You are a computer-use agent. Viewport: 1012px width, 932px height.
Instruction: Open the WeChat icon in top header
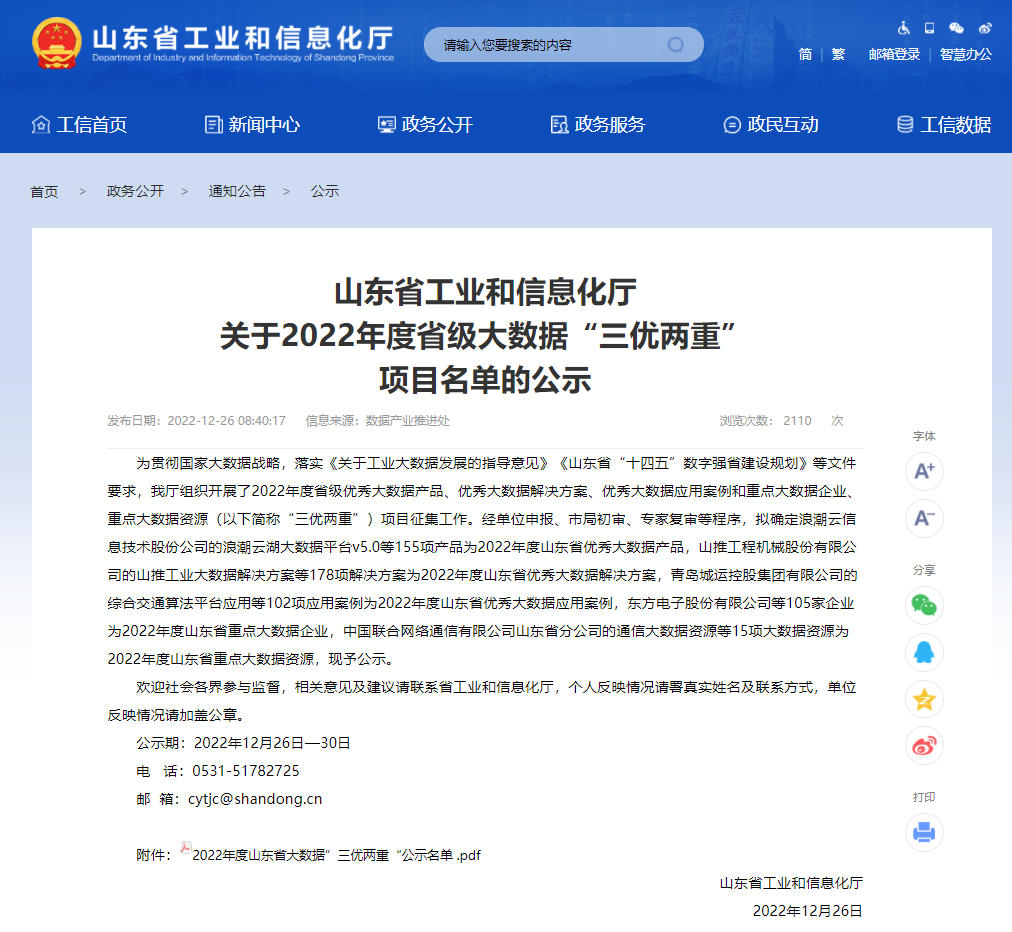coord(956,28)
